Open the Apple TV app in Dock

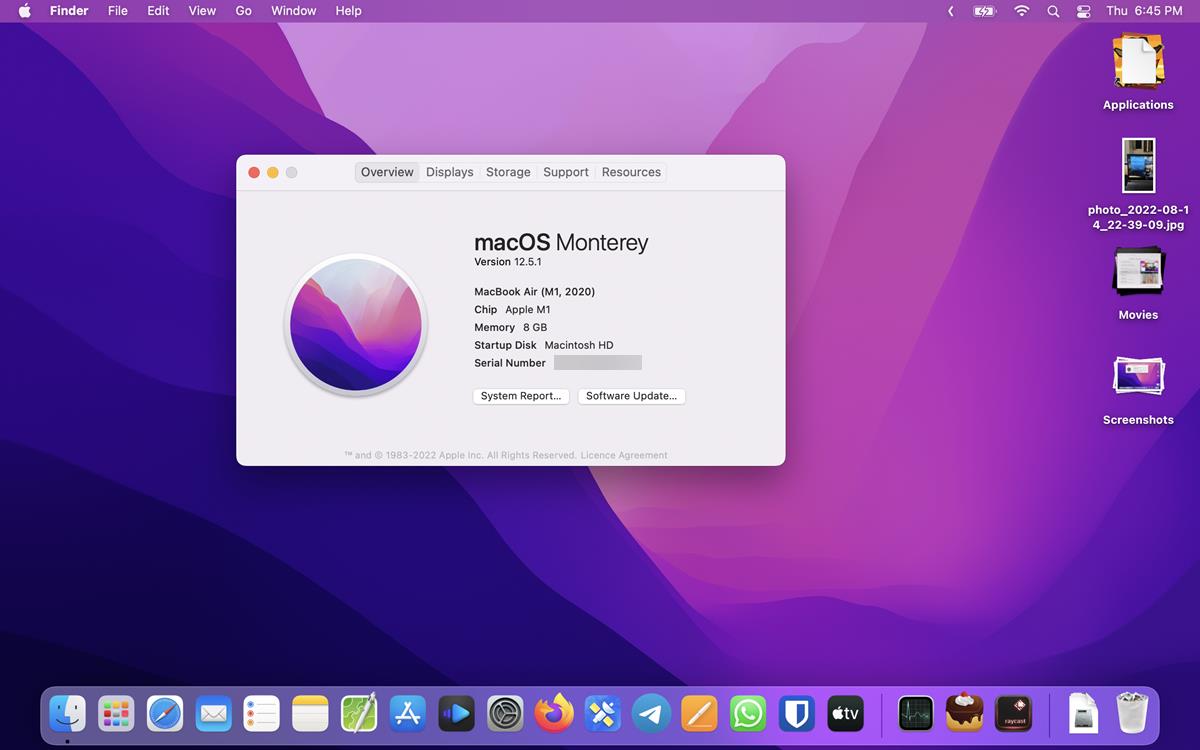click(846, 713)
